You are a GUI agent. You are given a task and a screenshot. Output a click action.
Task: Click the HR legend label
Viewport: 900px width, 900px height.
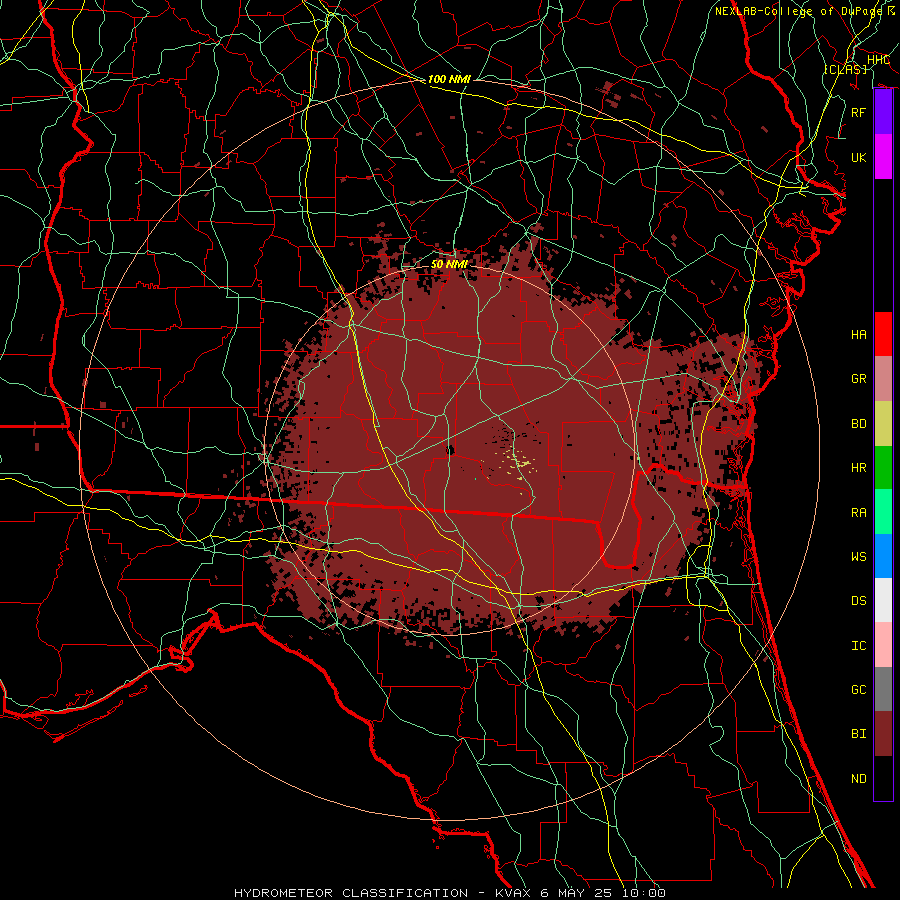[858, 467]
